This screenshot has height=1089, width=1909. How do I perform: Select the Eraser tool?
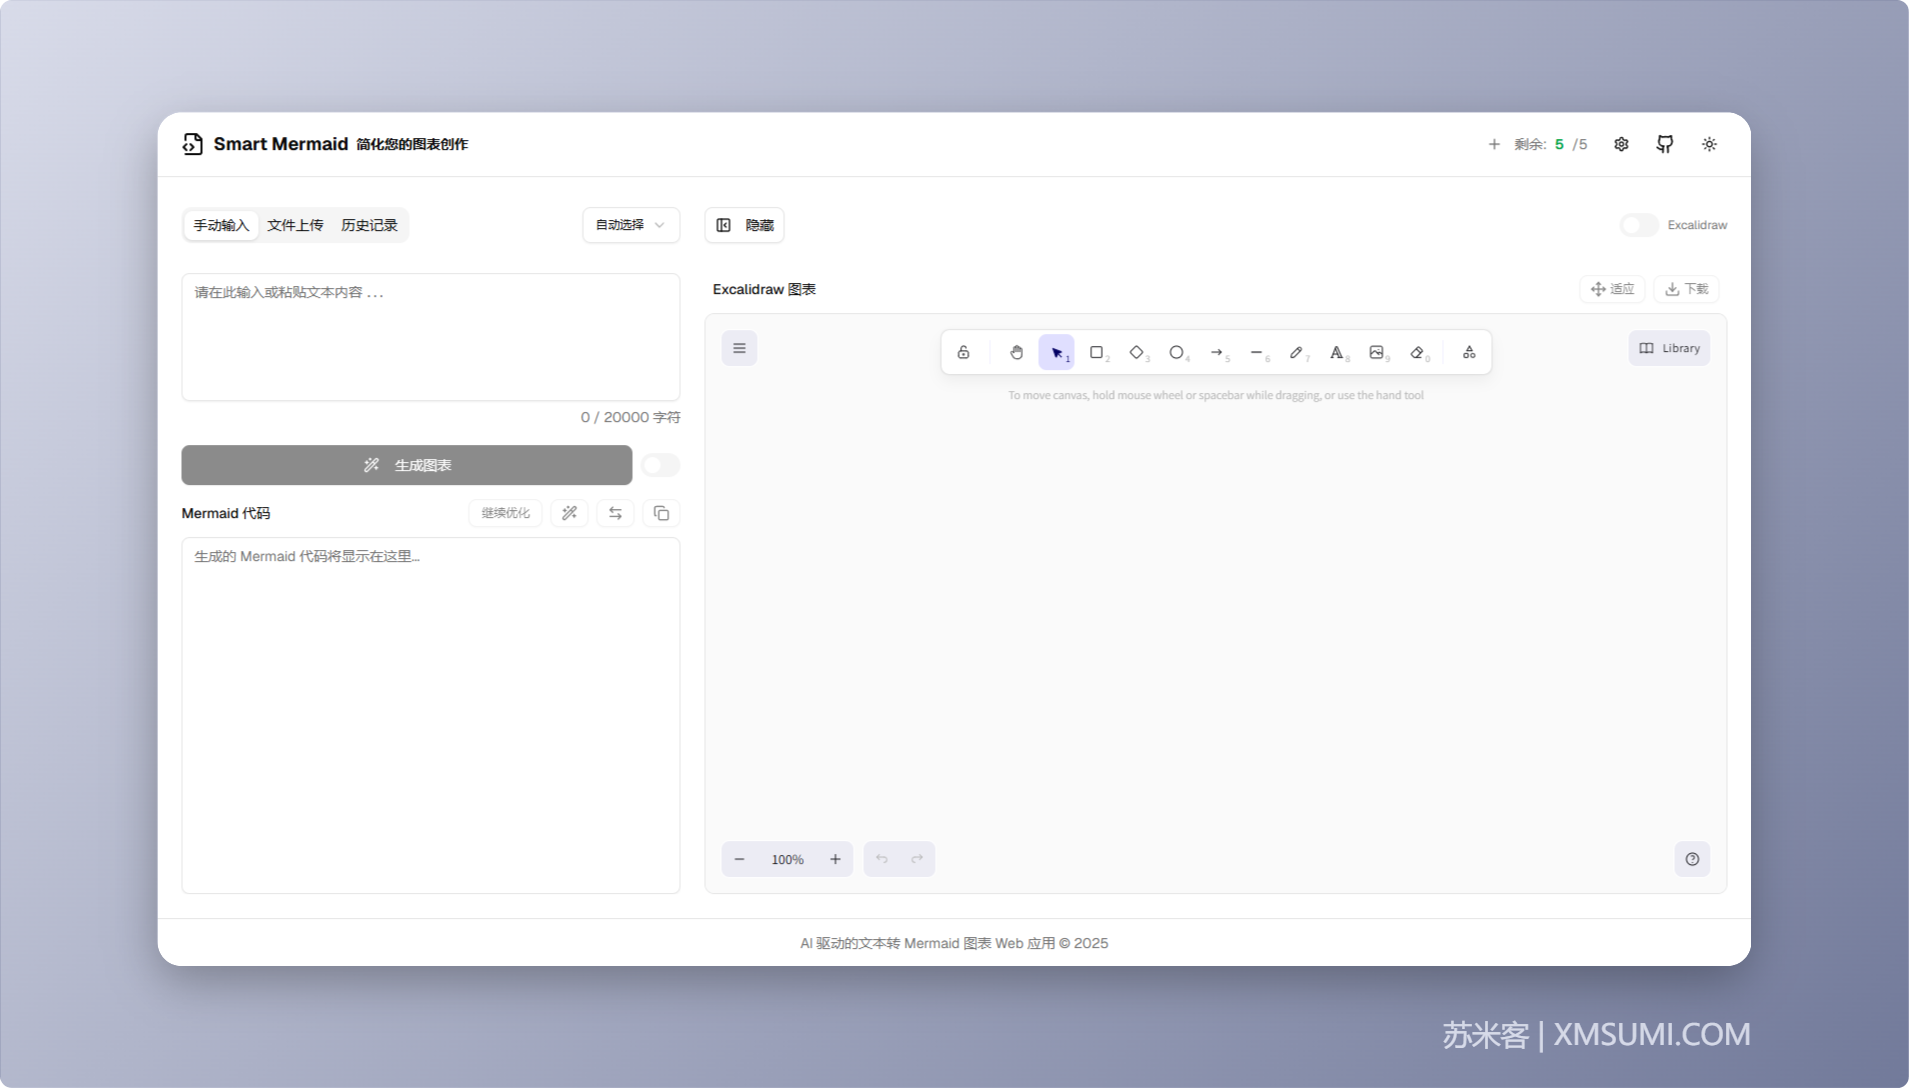tap(1417, 352)
